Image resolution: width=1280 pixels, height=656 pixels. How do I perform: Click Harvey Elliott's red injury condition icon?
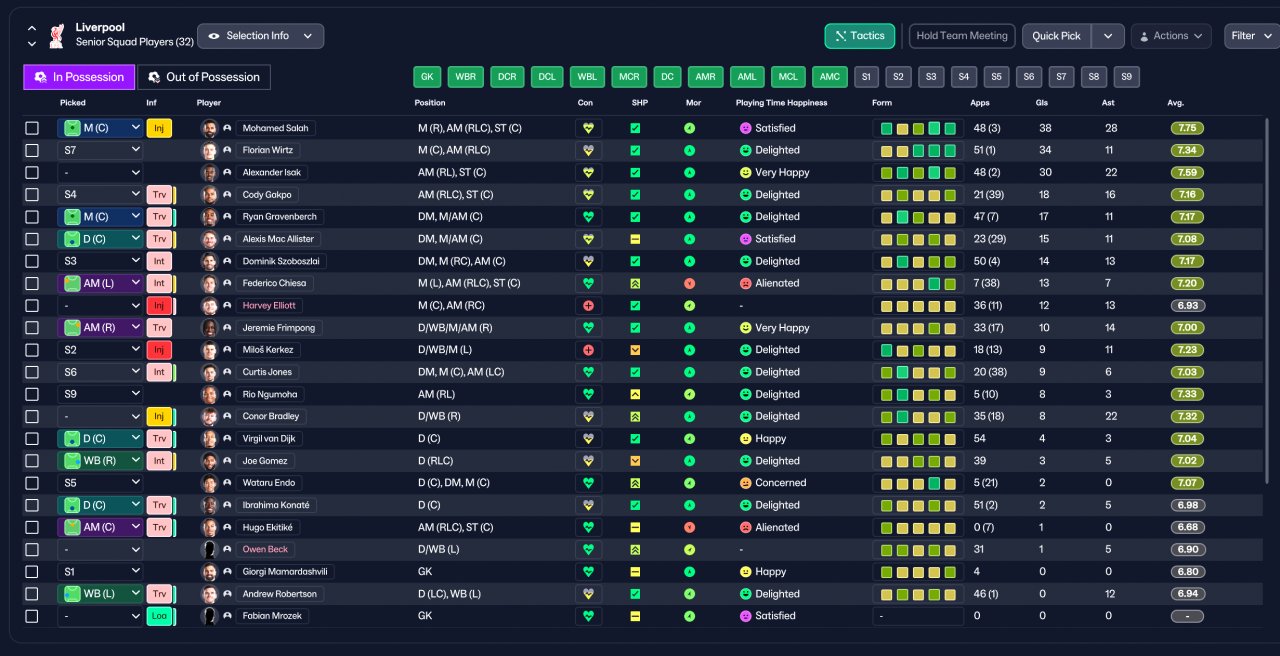[x=589, y=306]
